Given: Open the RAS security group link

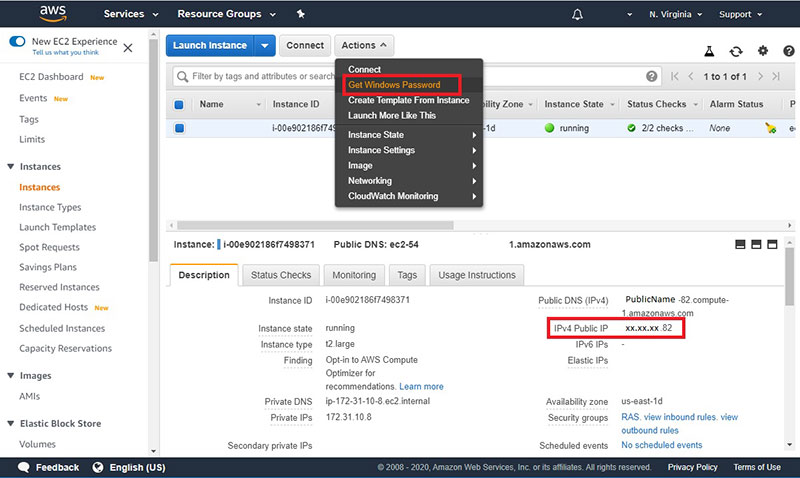Looking at the screenshot, I should [x=630, y=417].
